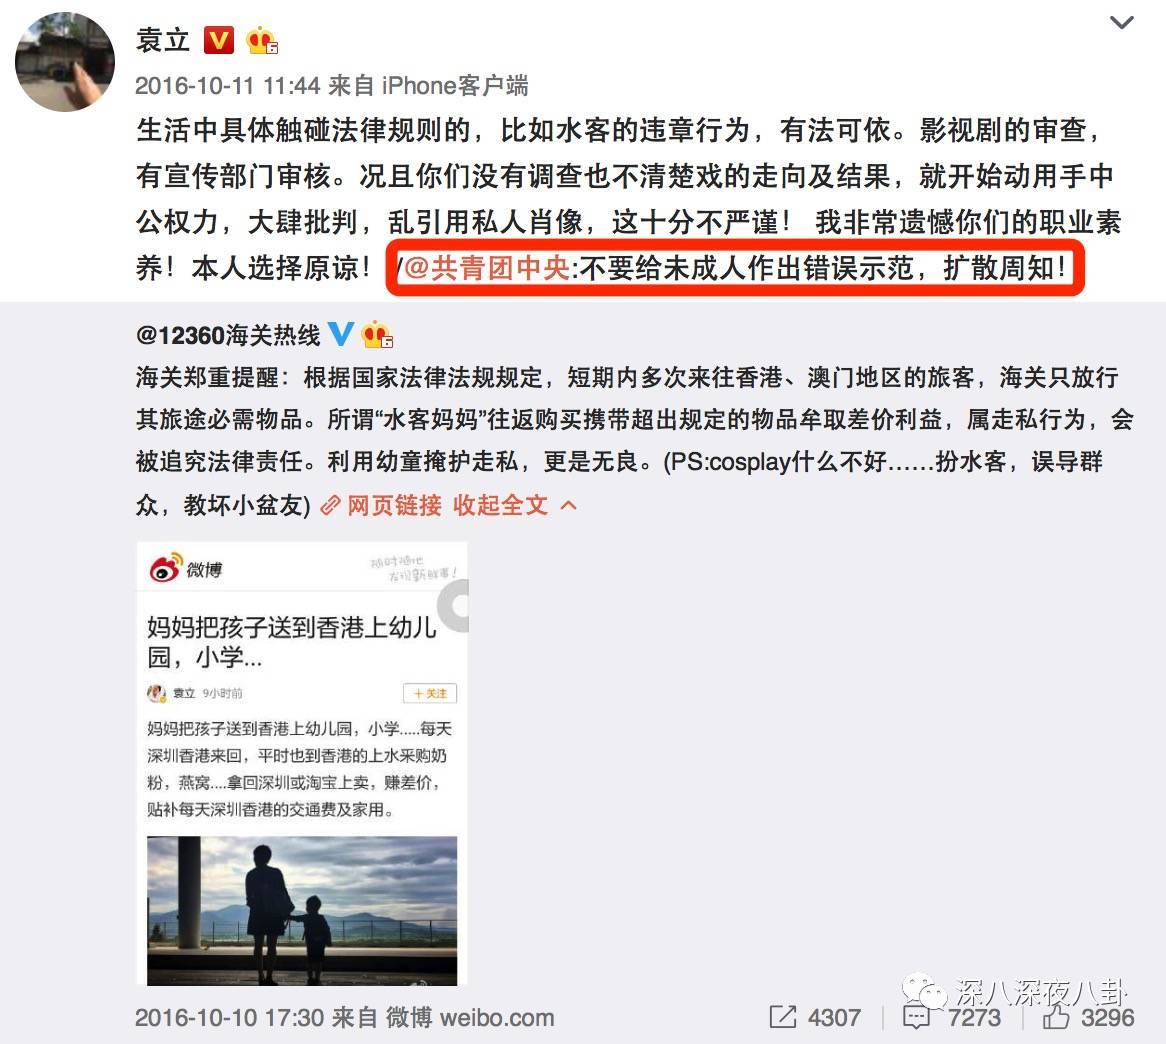The height and width of the screenshot is (1044, 1166).
Task: Open comments via the 7273 comment icon
Action: click(915, 1017)
